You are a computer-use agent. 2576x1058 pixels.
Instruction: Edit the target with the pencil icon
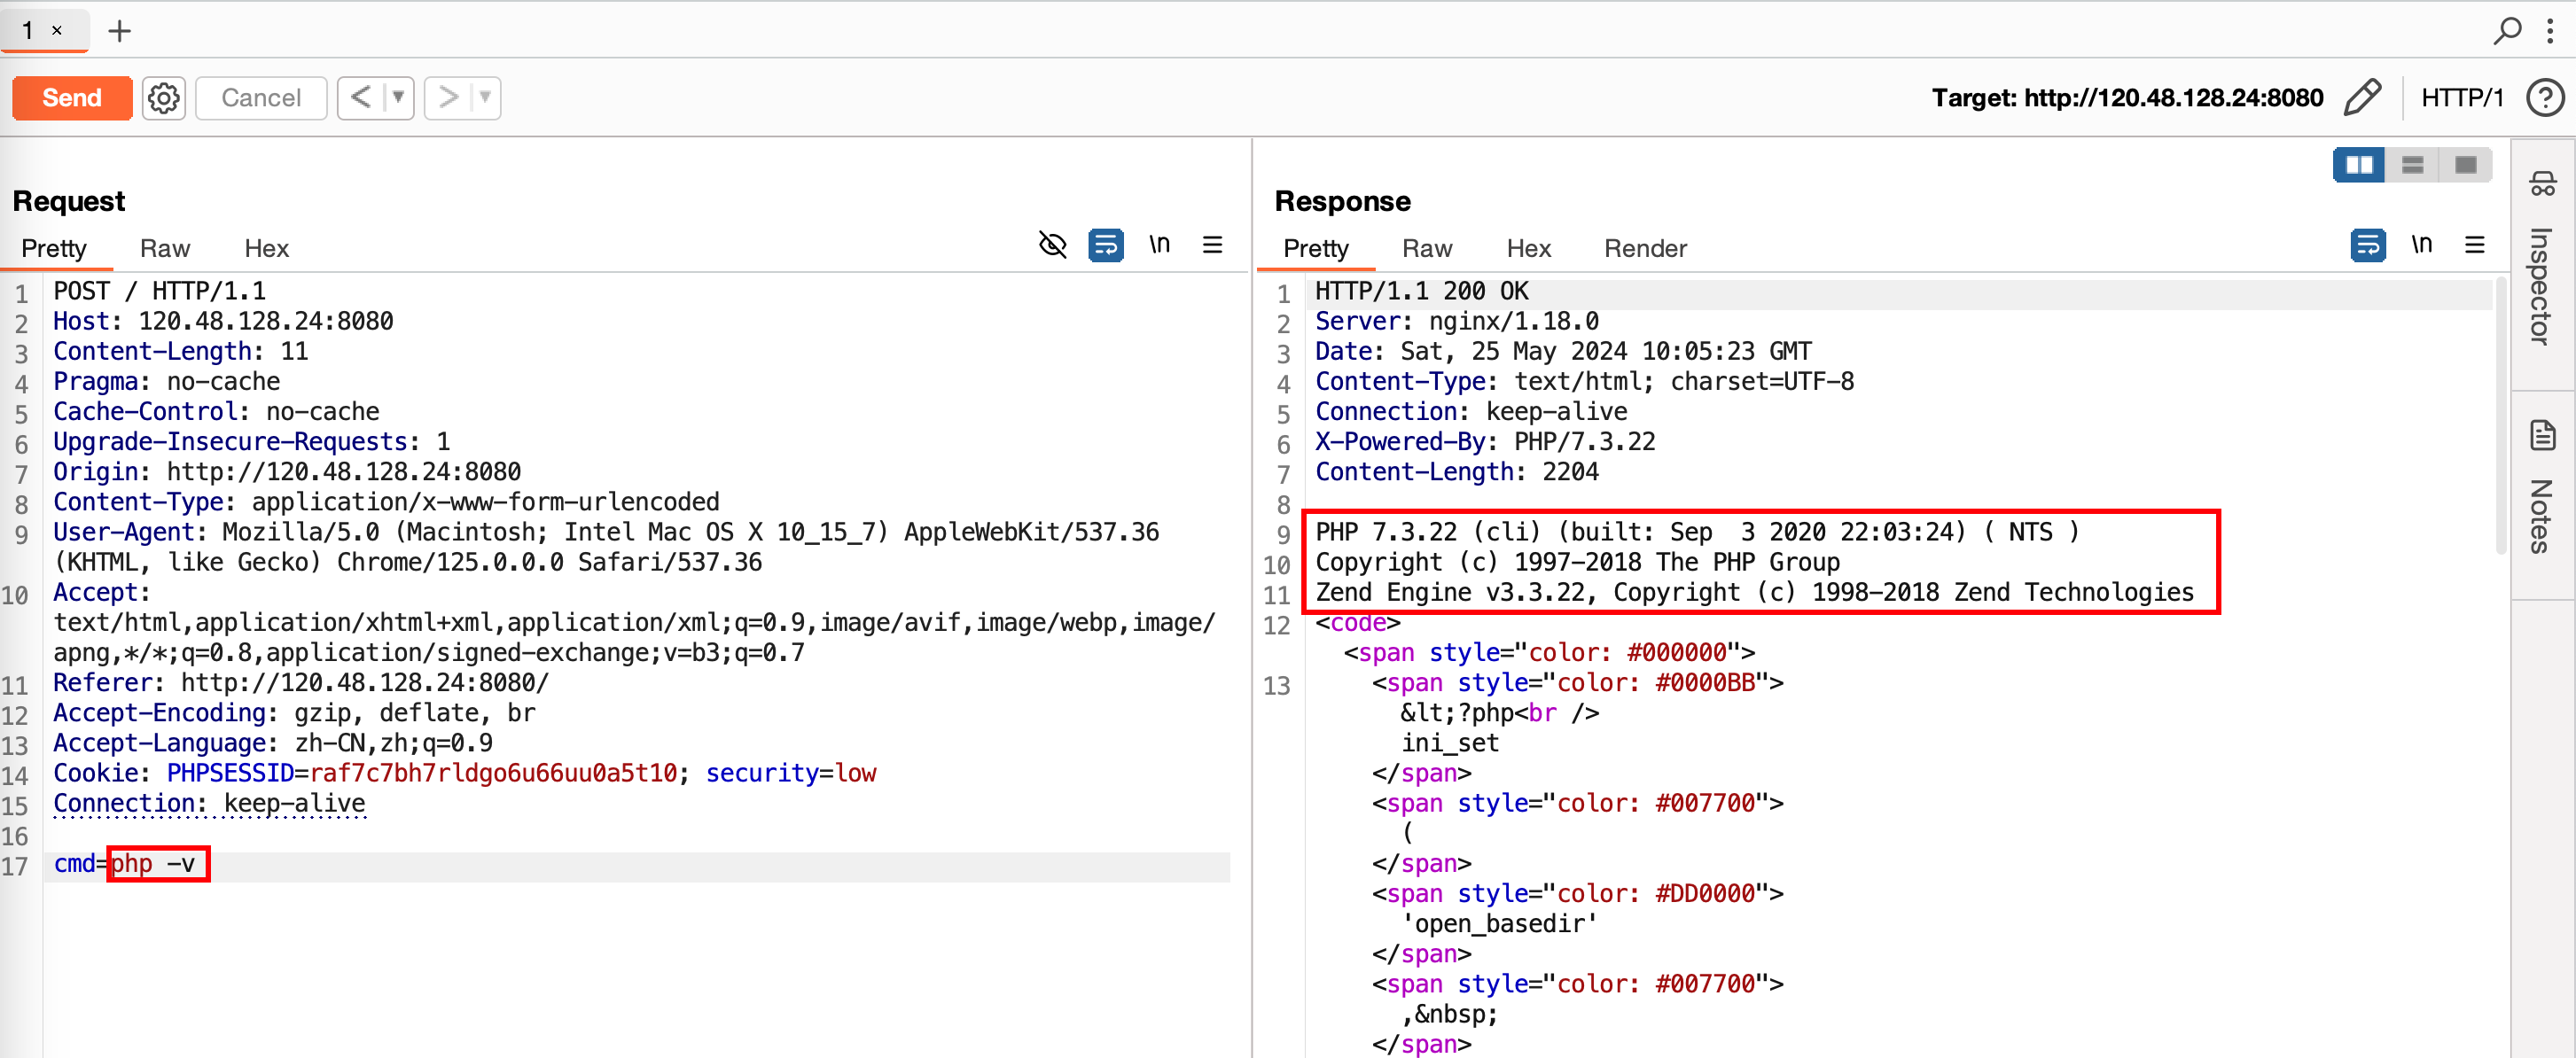click(x=2362, y=98)
